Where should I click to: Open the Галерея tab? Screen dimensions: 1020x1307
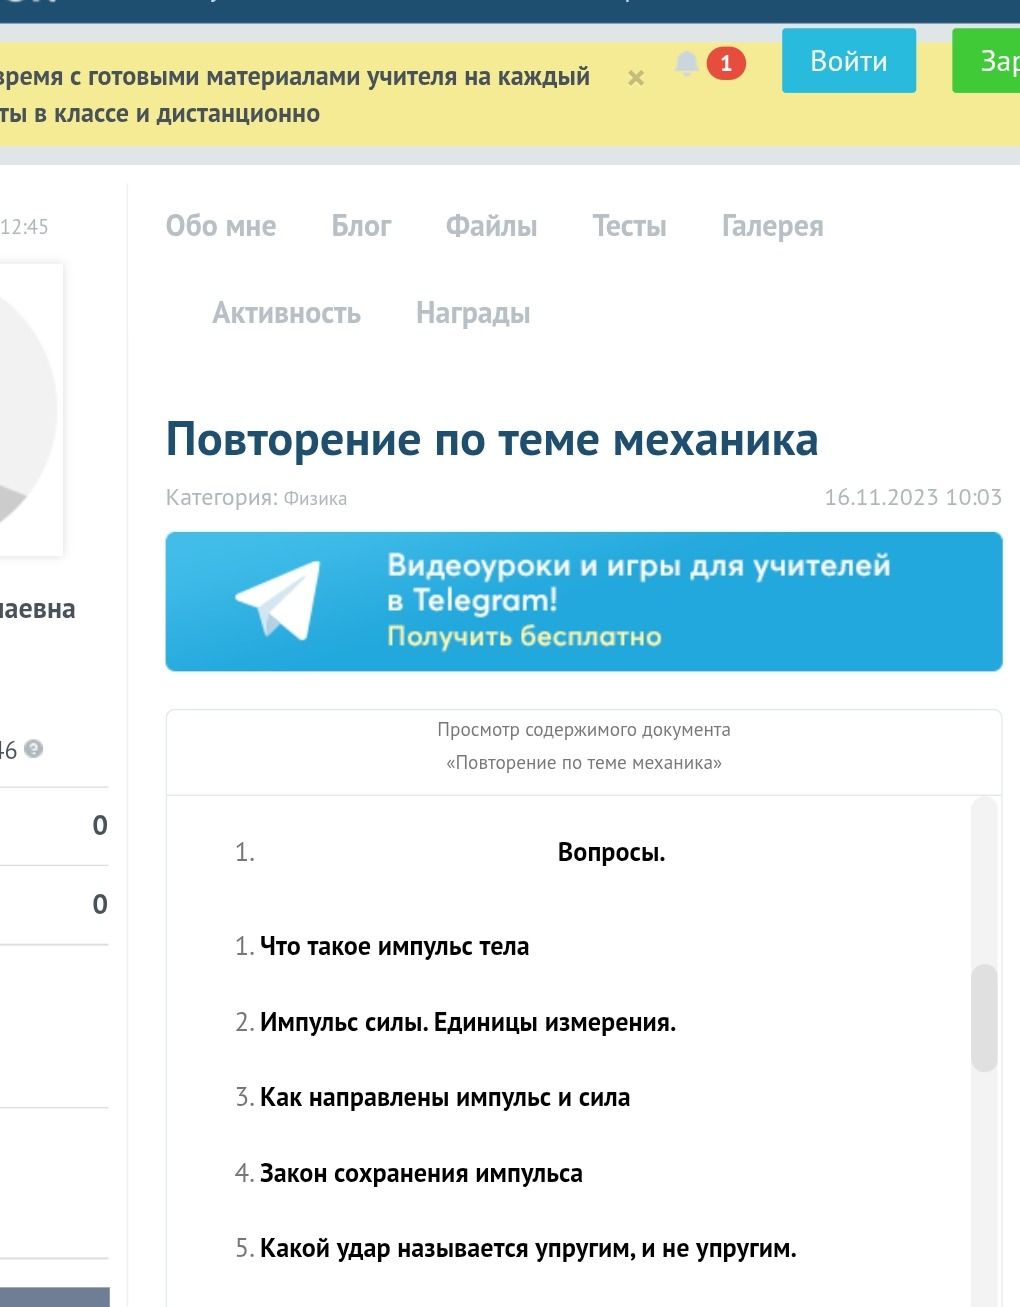pos(773,226)
